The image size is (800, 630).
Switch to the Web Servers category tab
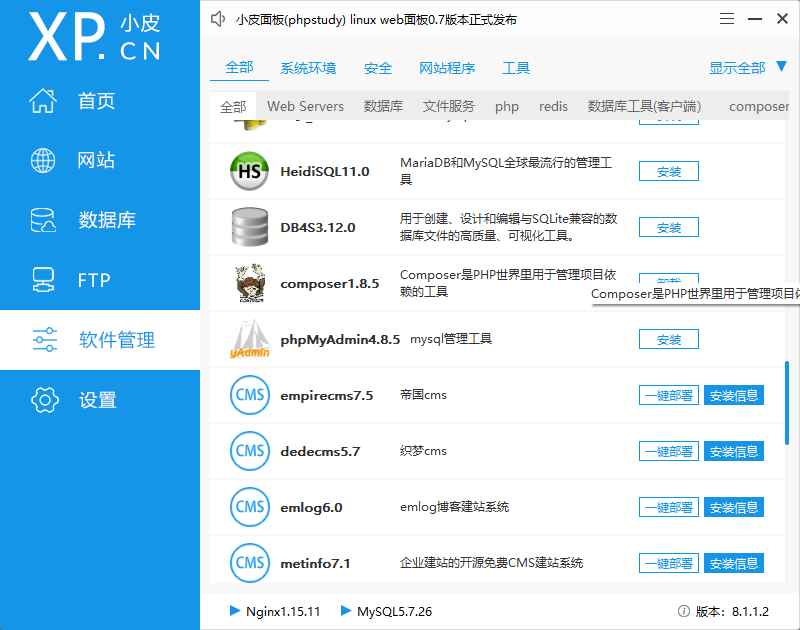[305, 106]
